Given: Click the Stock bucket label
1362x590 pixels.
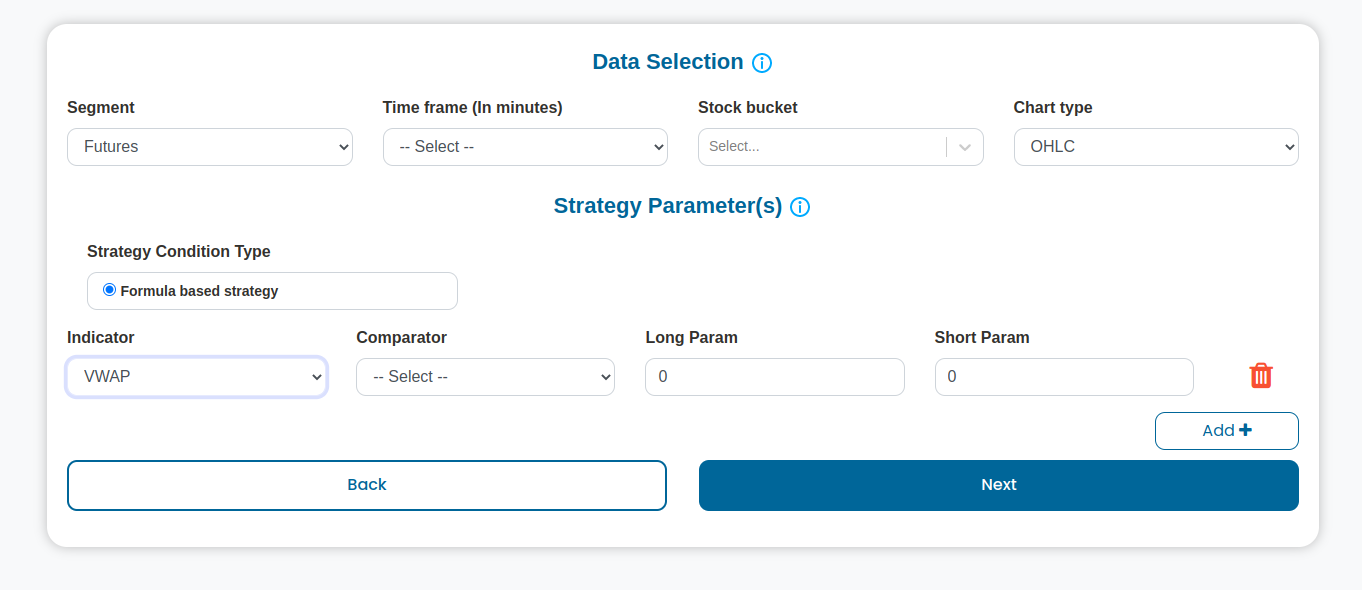Looking at the screenshot, I should pos(748,108).
